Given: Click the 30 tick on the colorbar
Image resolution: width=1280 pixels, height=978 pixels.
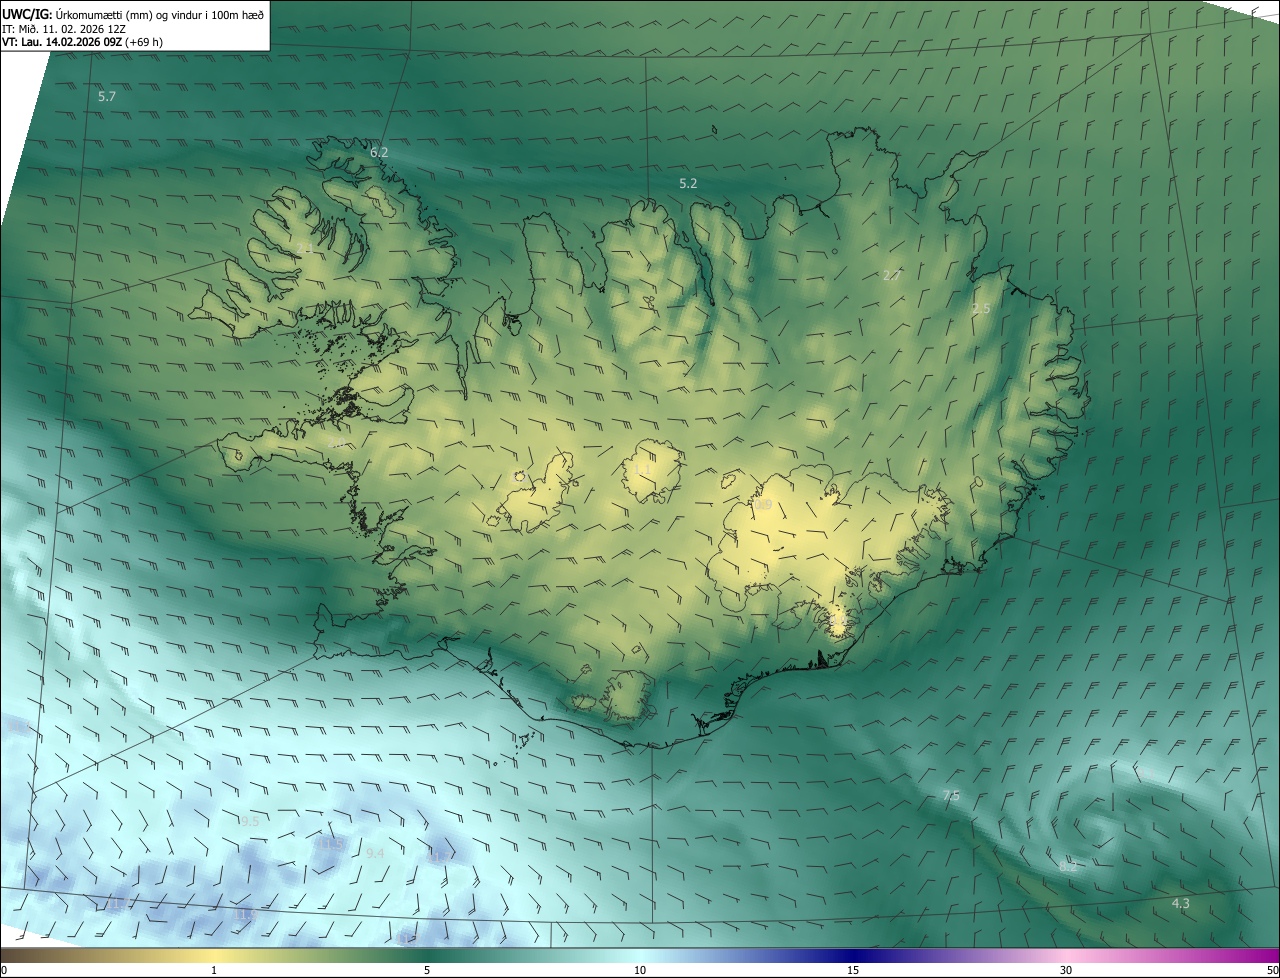Looking at the screenshot, I should (x=1066, y=970).
